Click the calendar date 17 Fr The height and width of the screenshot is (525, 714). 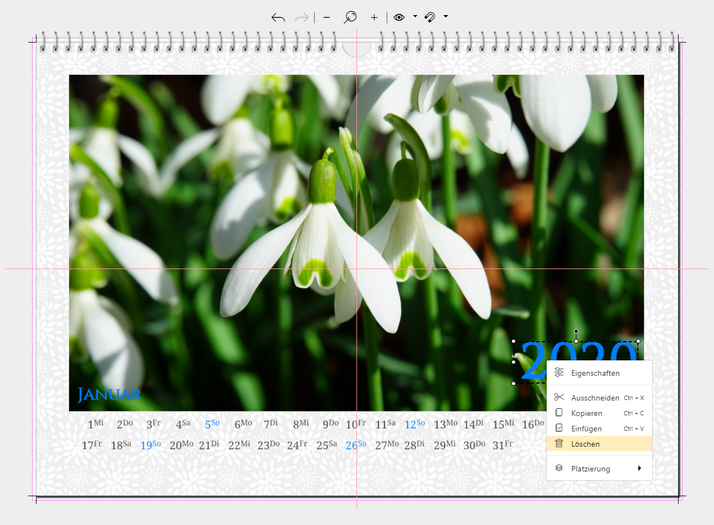[x=92, y=445]
